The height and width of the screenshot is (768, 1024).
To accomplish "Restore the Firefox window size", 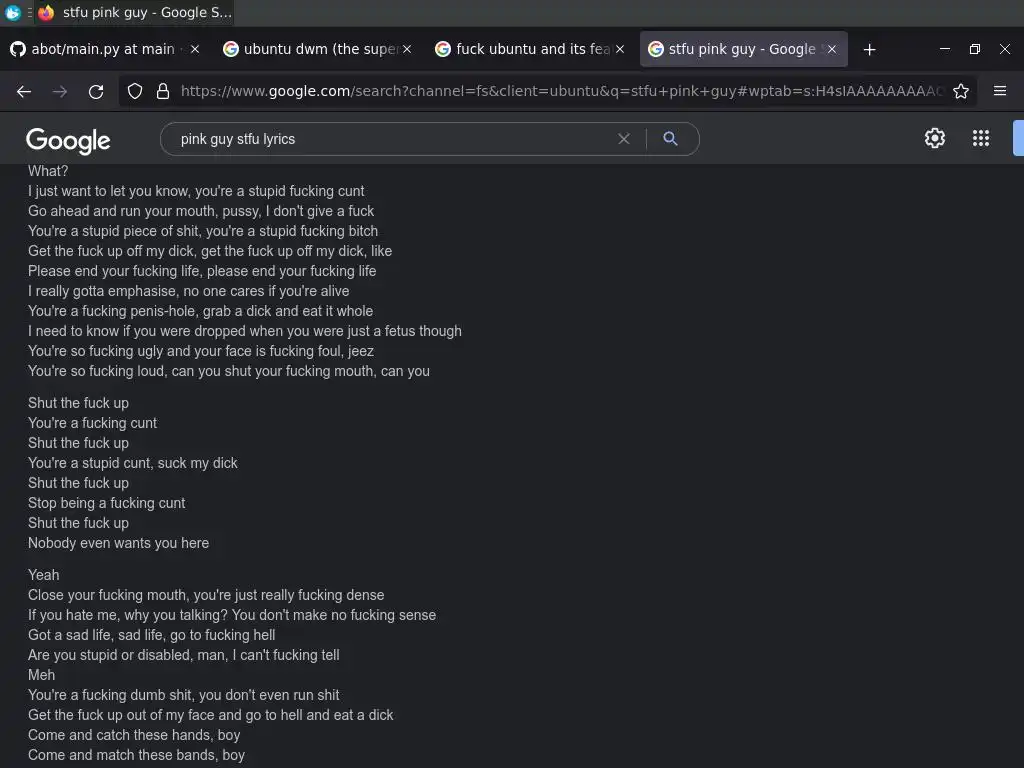I will 974,49.
